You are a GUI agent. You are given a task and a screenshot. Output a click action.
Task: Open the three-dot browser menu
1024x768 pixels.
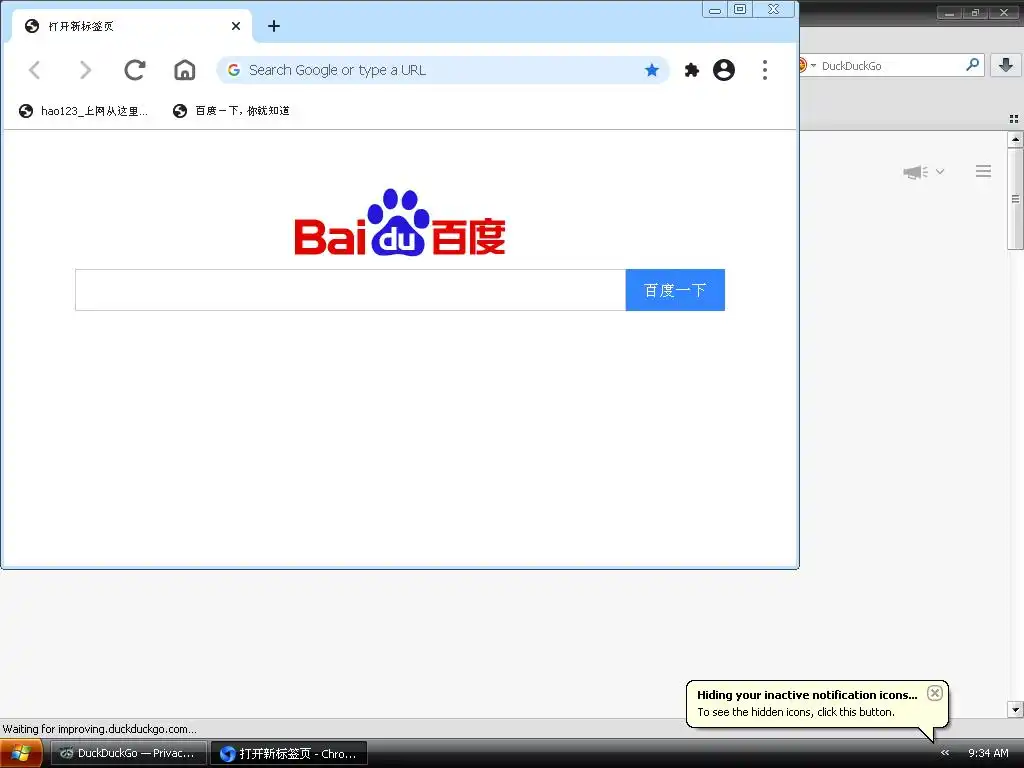click(765, 70)
